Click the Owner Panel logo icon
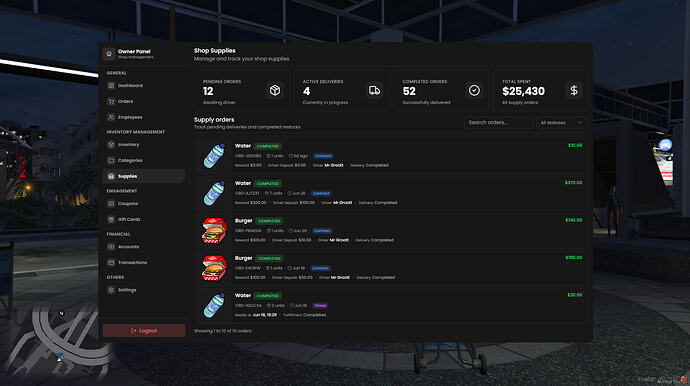The image size is (690, 386). 109,54
